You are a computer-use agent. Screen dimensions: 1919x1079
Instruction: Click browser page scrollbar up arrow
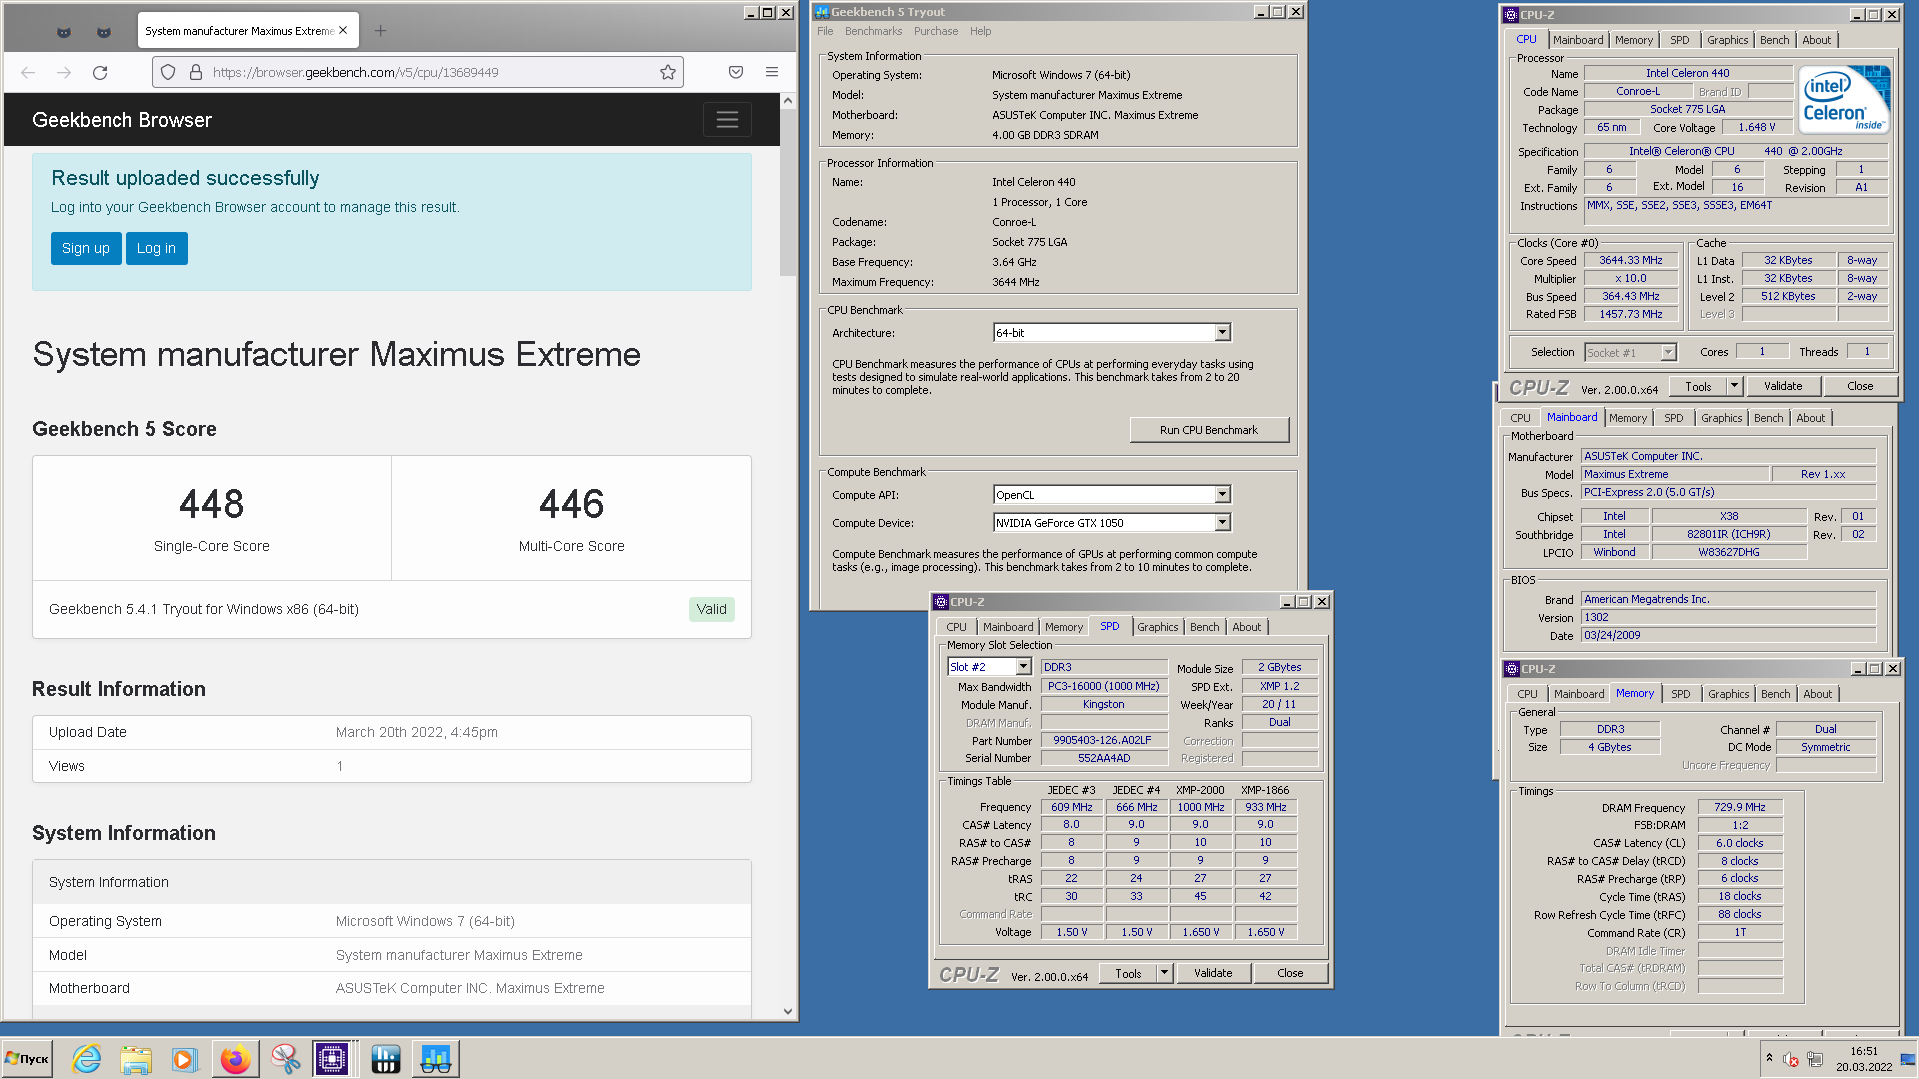788,101
